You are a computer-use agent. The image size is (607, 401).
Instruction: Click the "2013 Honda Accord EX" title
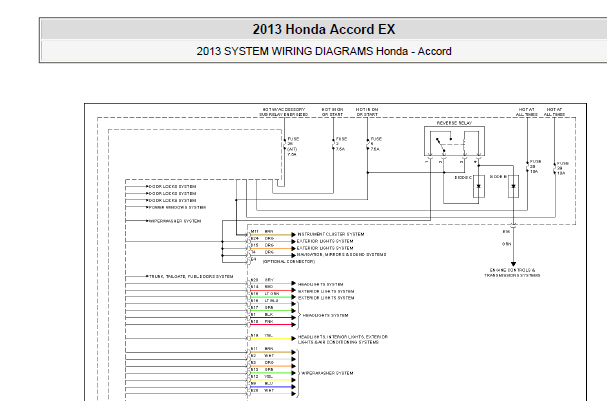pyautogui.click(x=324, y=29)
